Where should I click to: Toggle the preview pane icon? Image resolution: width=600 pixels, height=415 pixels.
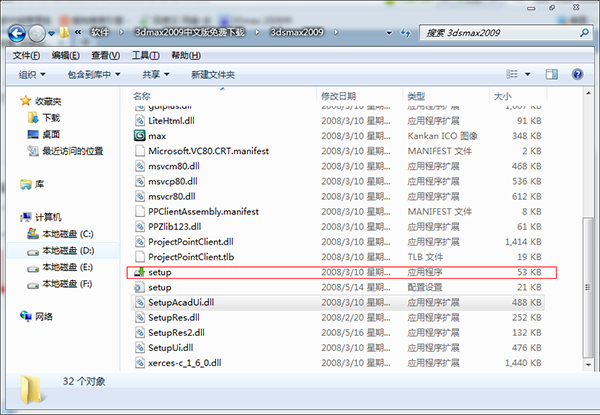551,74
